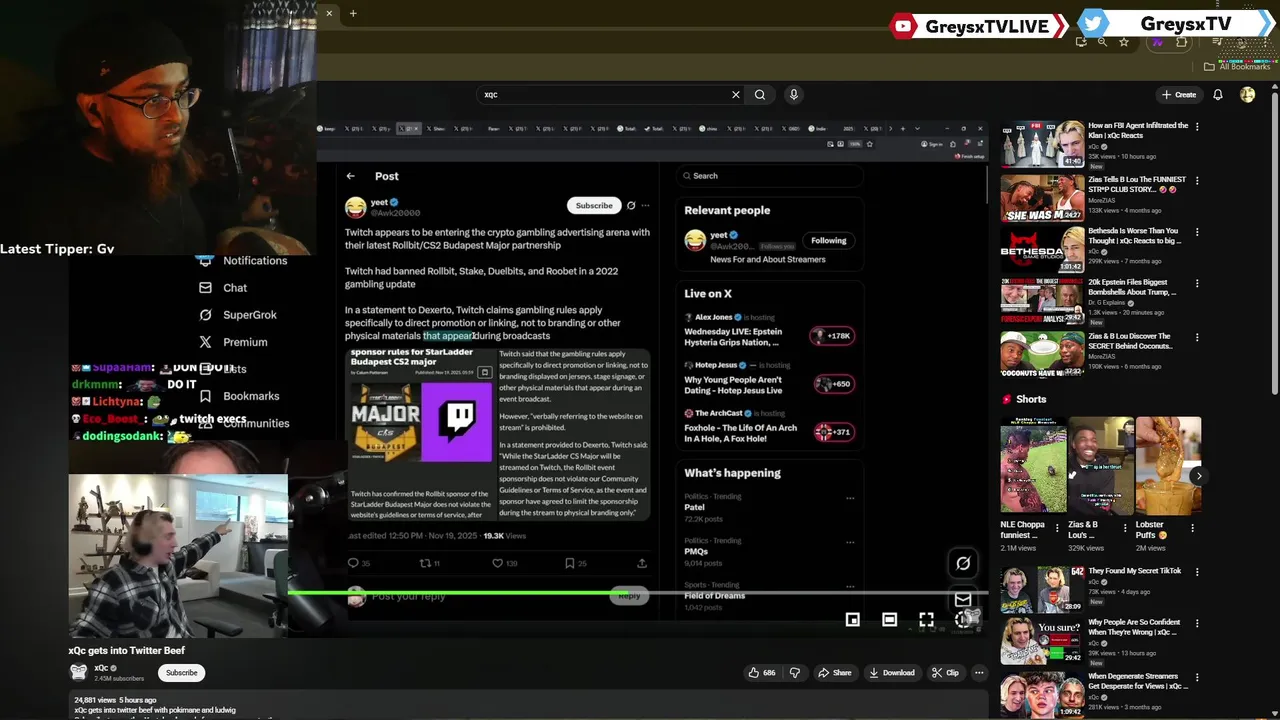Open options for Bethesda Is Worse video
This screenshot has width=1280, height=720.
tap(1197, 233)
